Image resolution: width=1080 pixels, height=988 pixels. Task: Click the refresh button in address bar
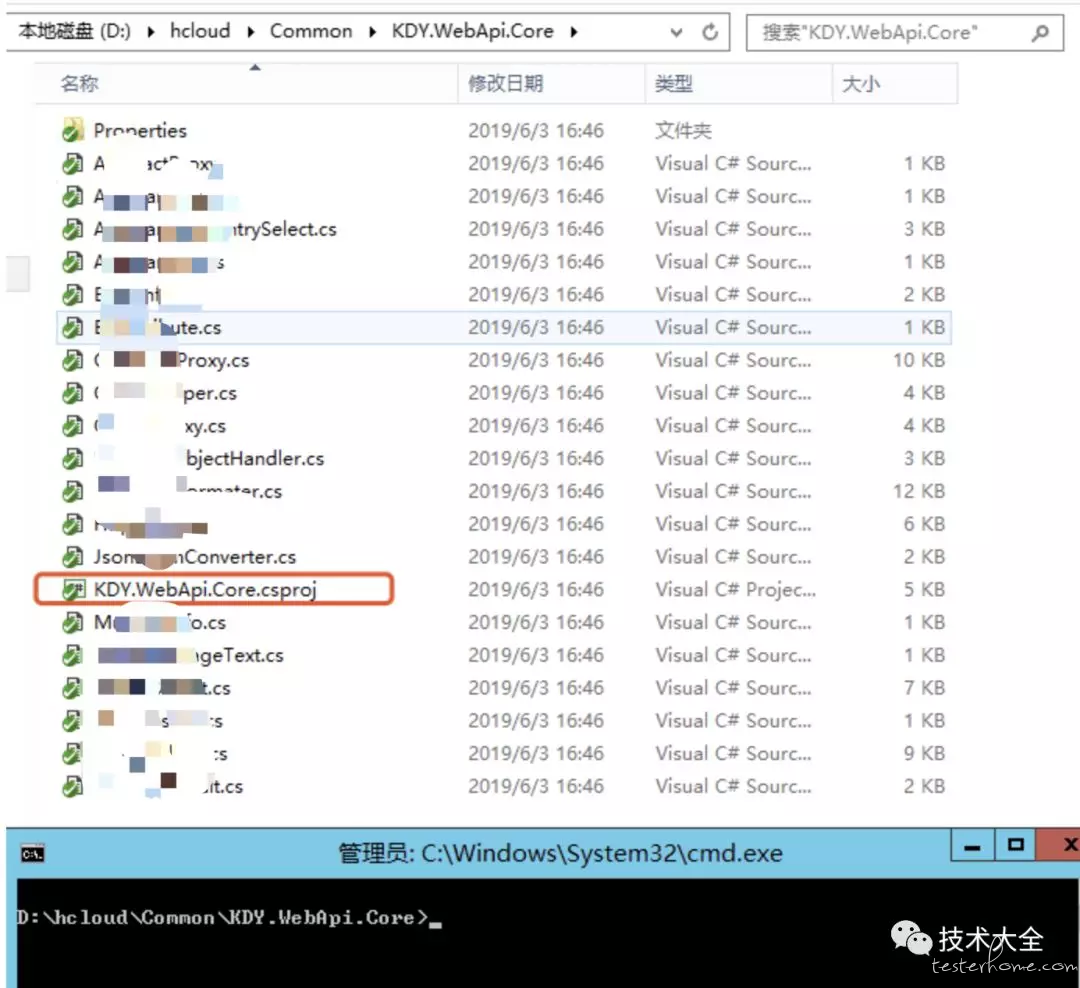(710, 32)
